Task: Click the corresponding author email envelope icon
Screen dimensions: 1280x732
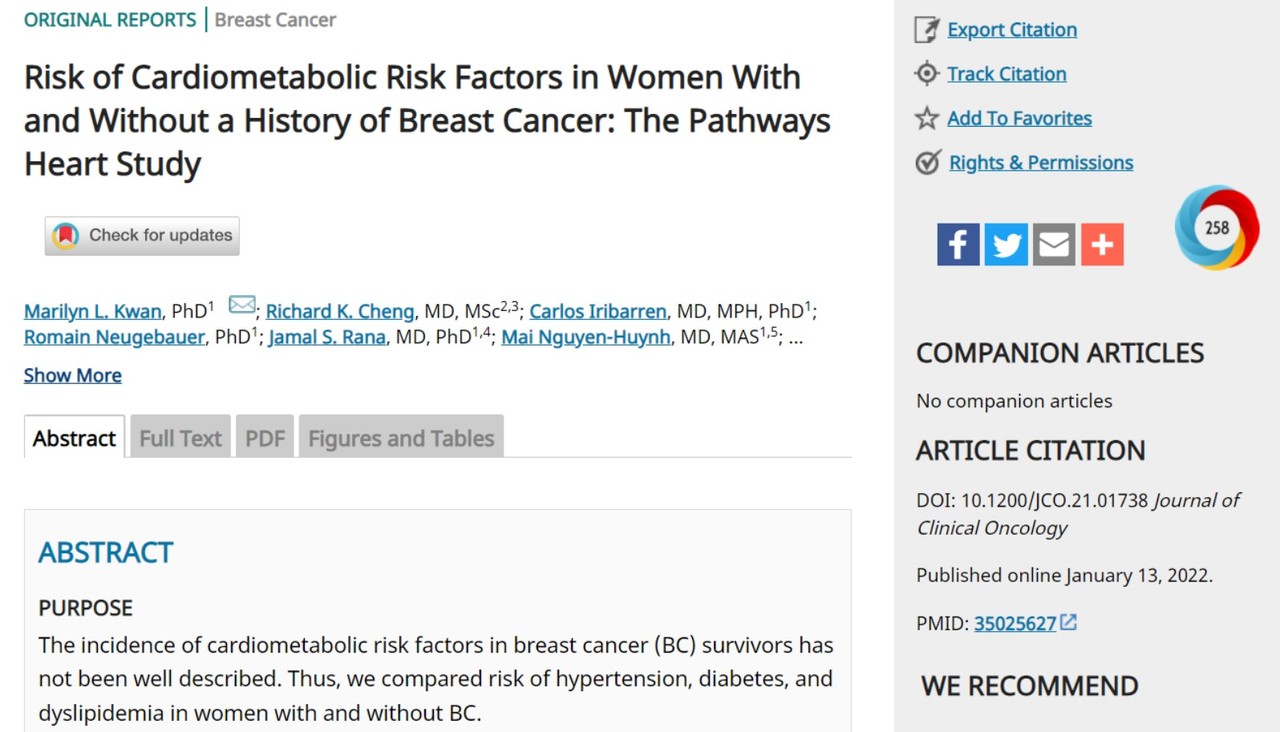Action: 241,305
